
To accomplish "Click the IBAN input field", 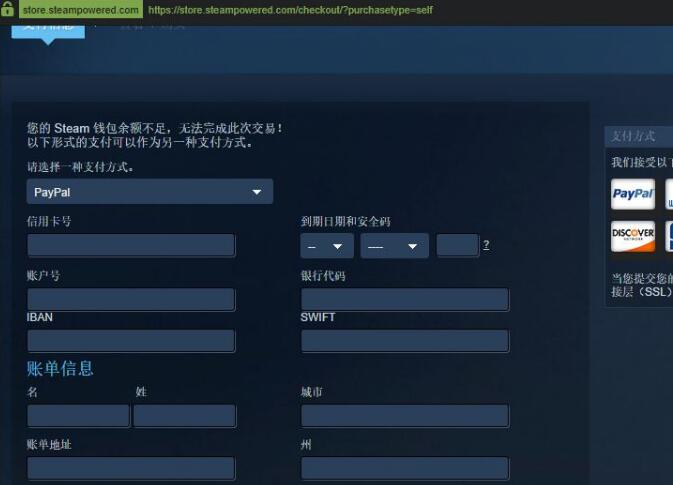I will (131, 341).
